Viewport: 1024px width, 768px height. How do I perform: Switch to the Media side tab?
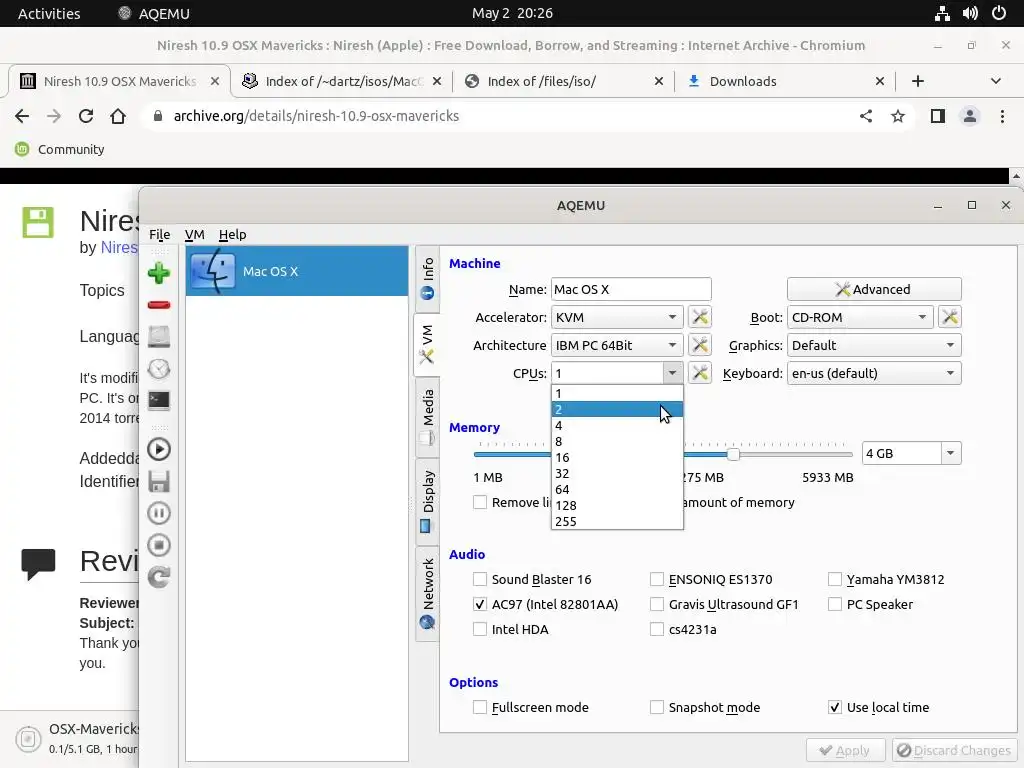click(427, 417)
